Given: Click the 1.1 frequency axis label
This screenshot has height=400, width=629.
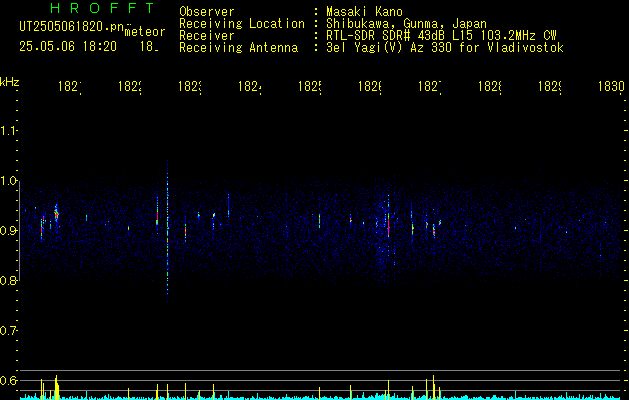Looking at the screenshot, I should click(8, 130).
